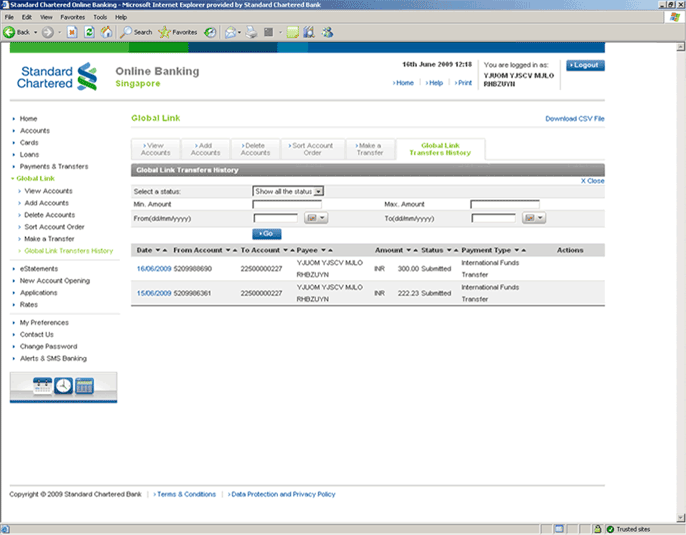
Task: Click the Go button
Action: pyautogui.click(x=267, y=234)
